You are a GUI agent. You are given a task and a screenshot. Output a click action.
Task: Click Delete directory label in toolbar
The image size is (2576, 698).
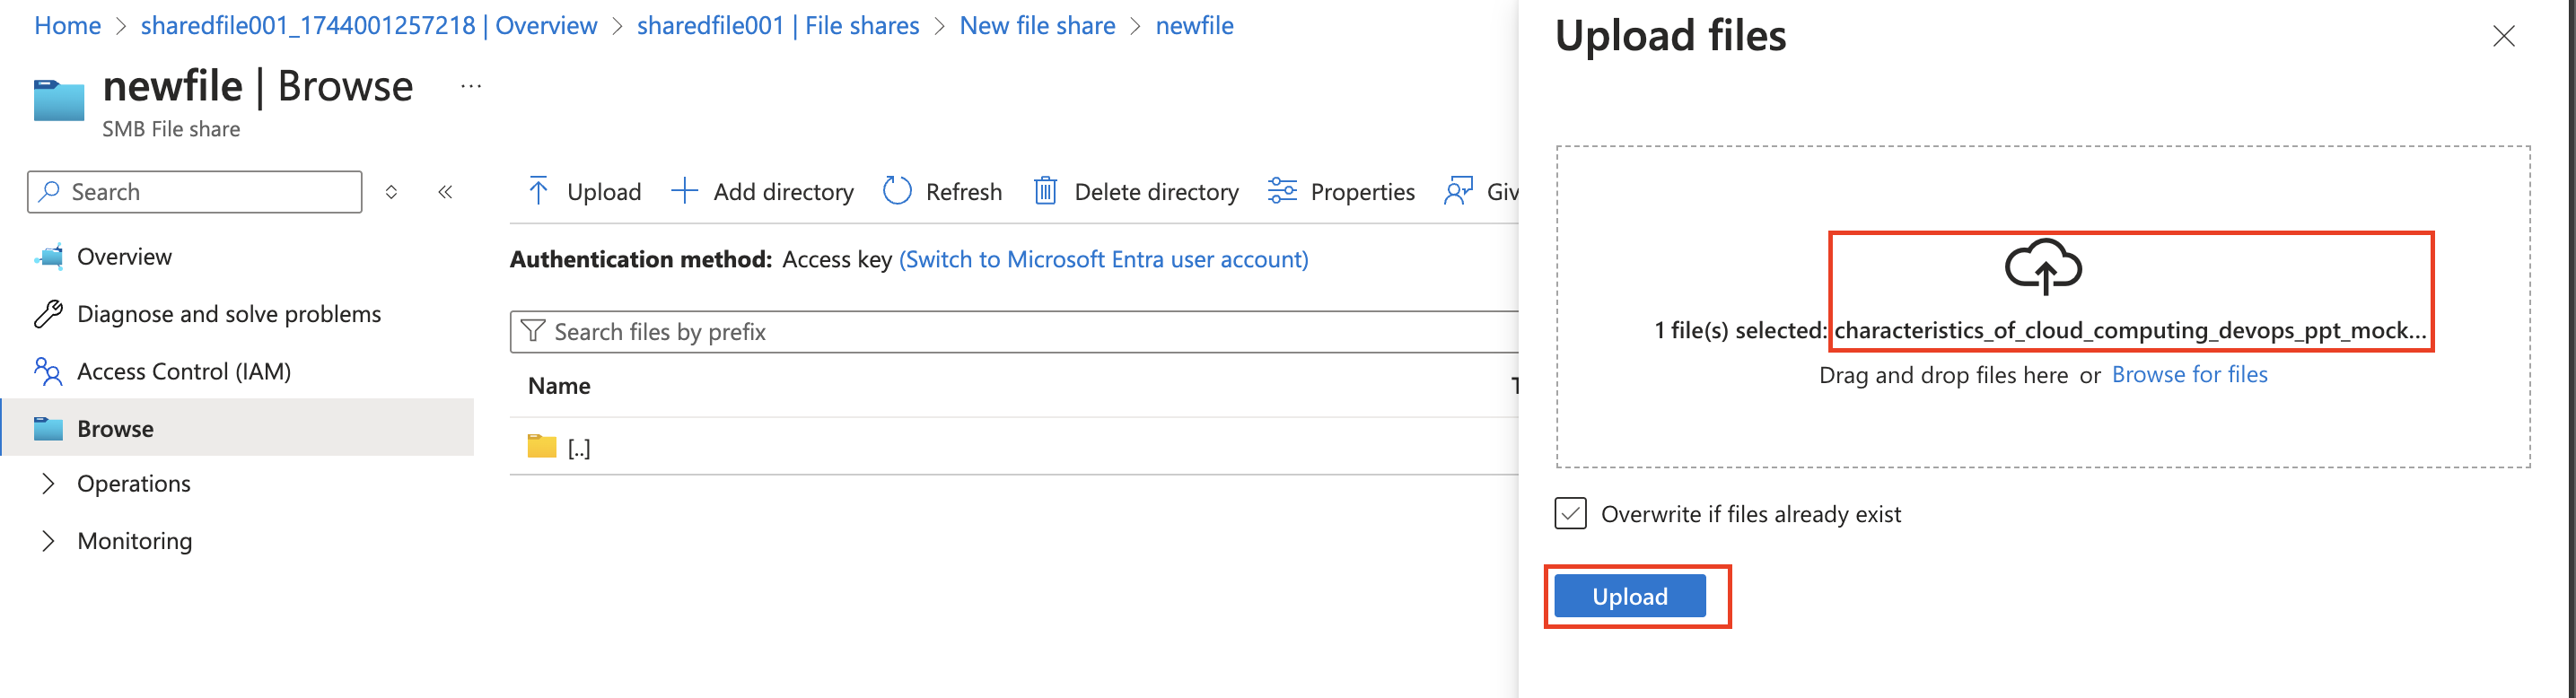pos(1156,191)
